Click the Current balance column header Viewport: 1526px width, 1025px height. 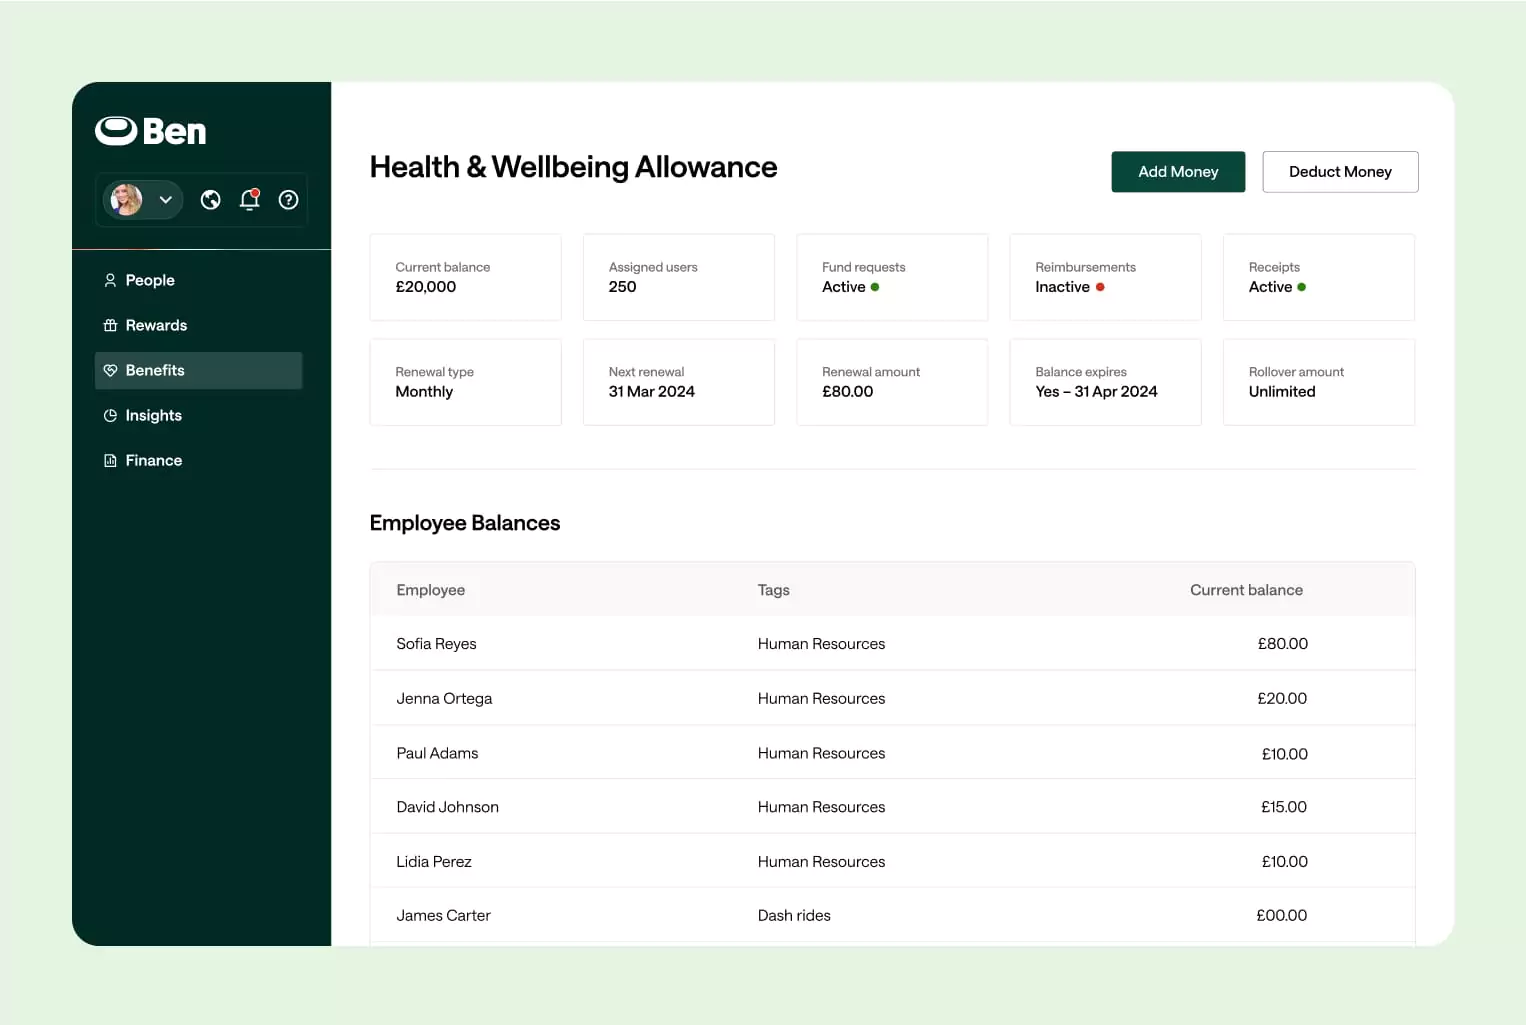point(1246,590)
